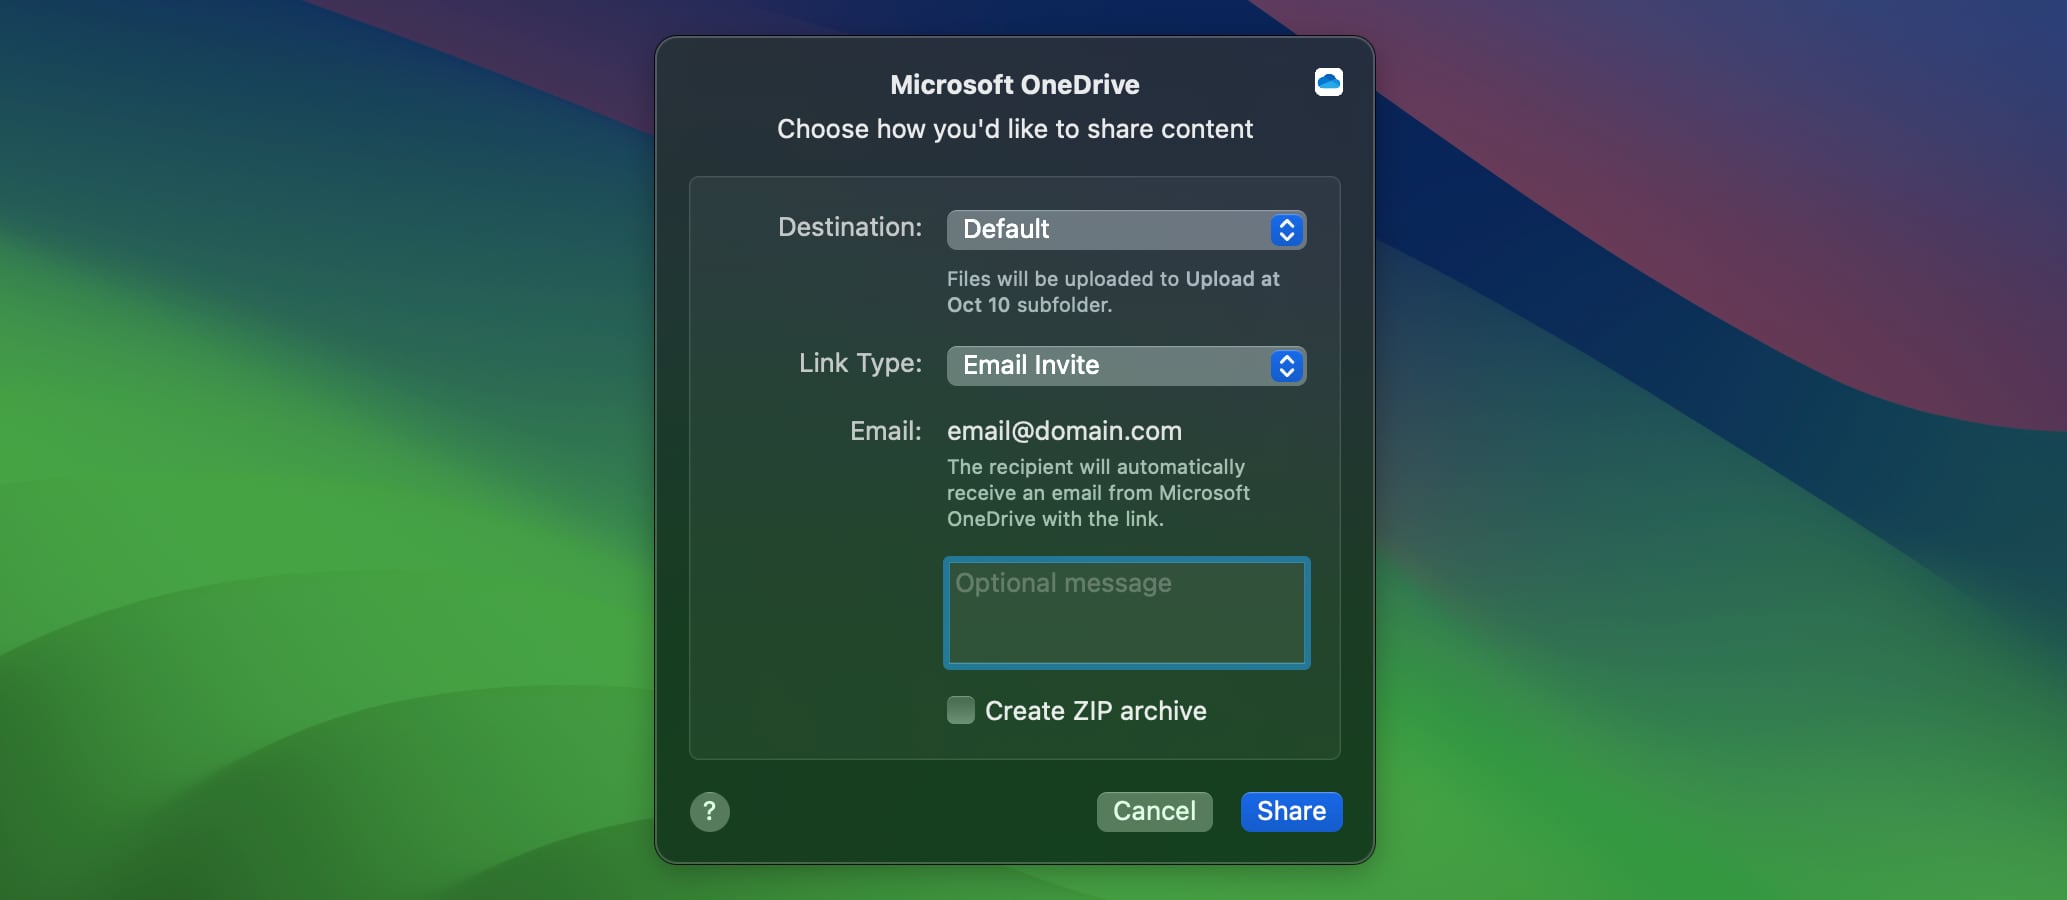Cancel the OneDrive share dialog
The image size is (2067, 900).
coord(1154,812)
